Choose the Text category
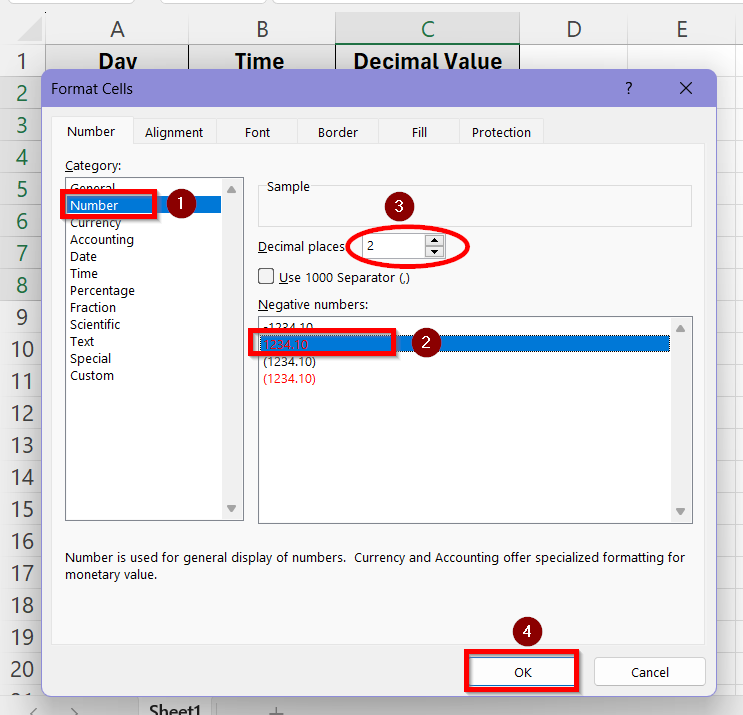 [x=144, y=342]
